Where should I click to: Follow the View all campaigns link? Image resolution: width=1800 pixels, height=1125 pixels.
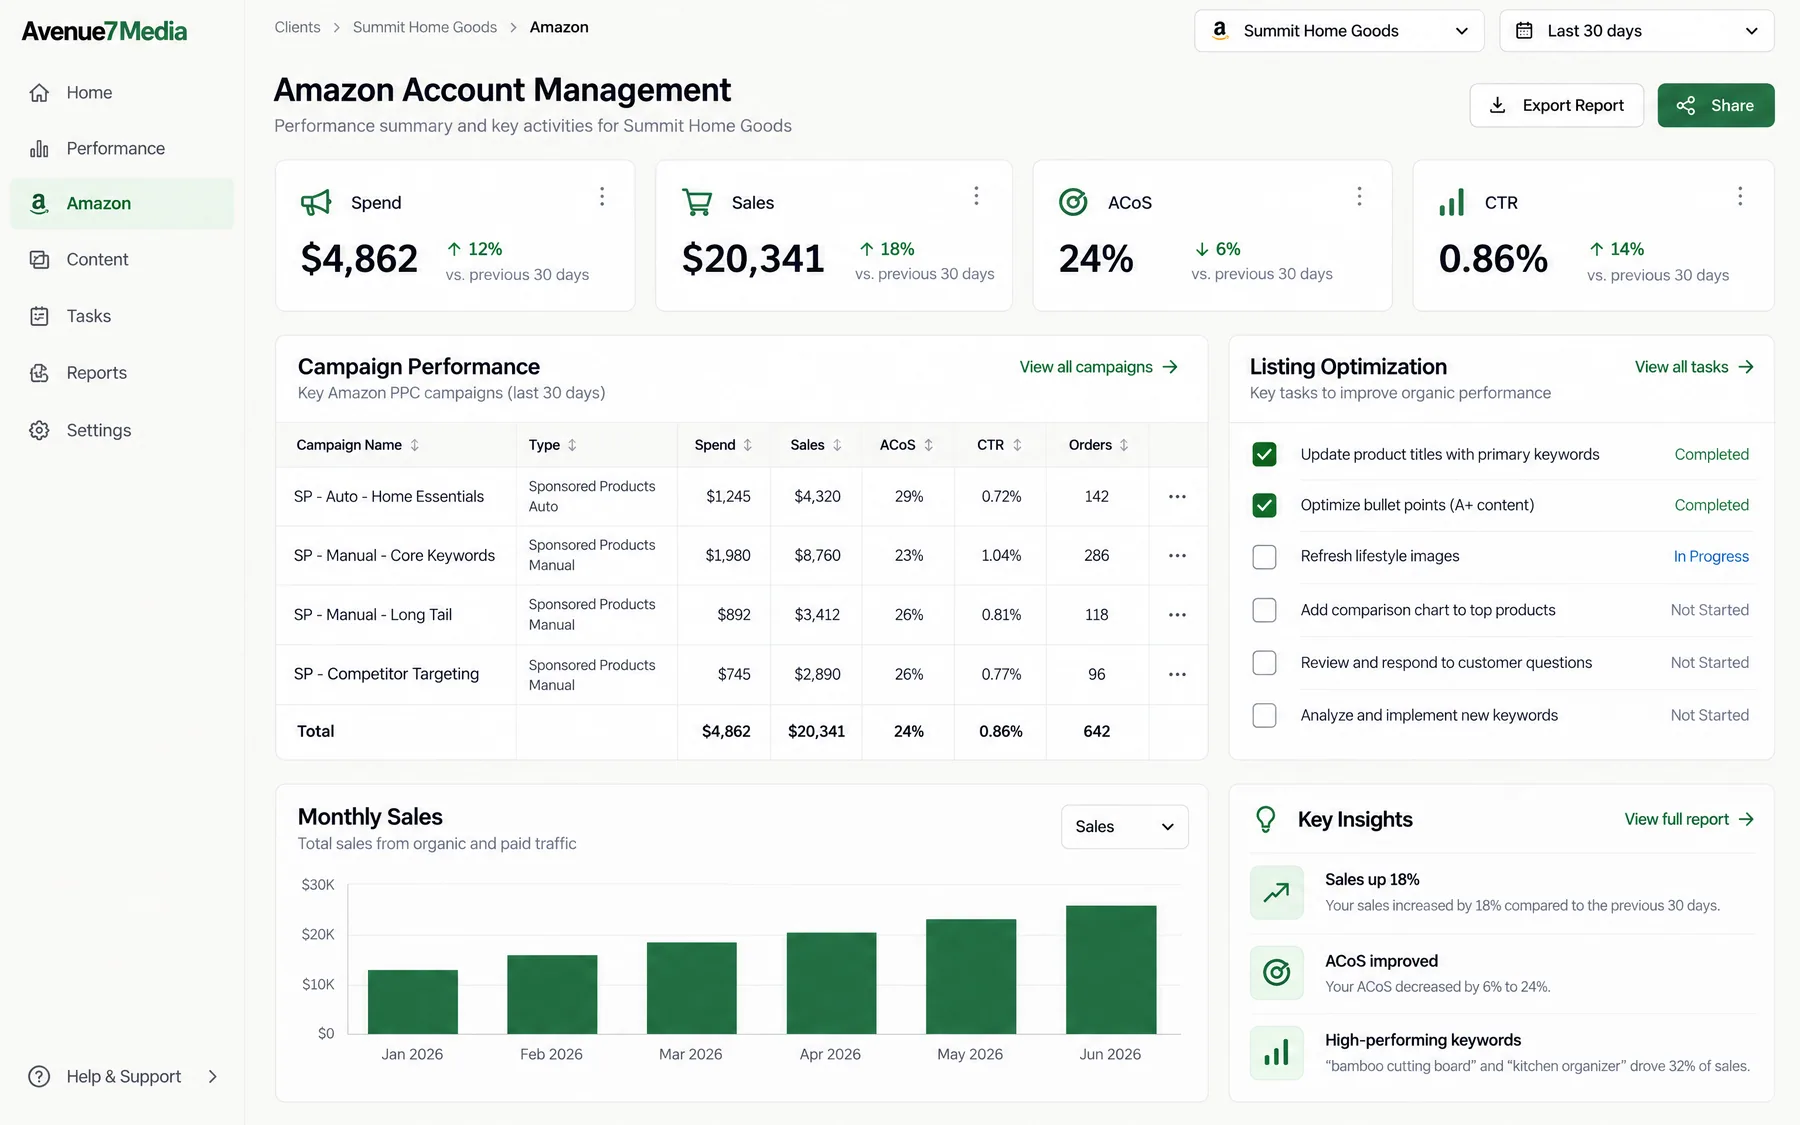pos(1099,367)
